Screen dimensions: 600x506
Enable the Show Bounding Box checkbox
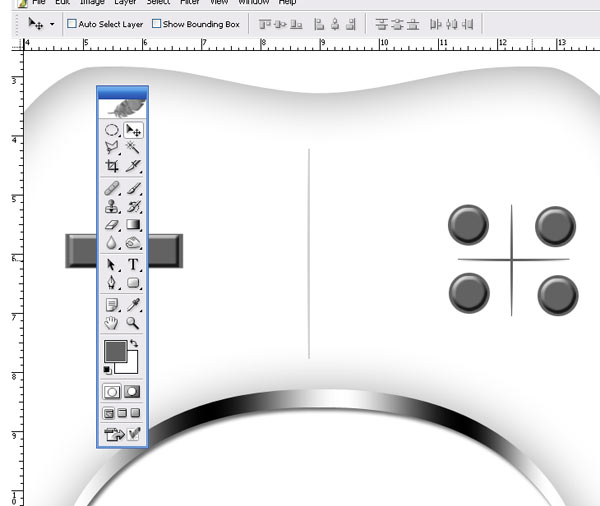[157, 24]
